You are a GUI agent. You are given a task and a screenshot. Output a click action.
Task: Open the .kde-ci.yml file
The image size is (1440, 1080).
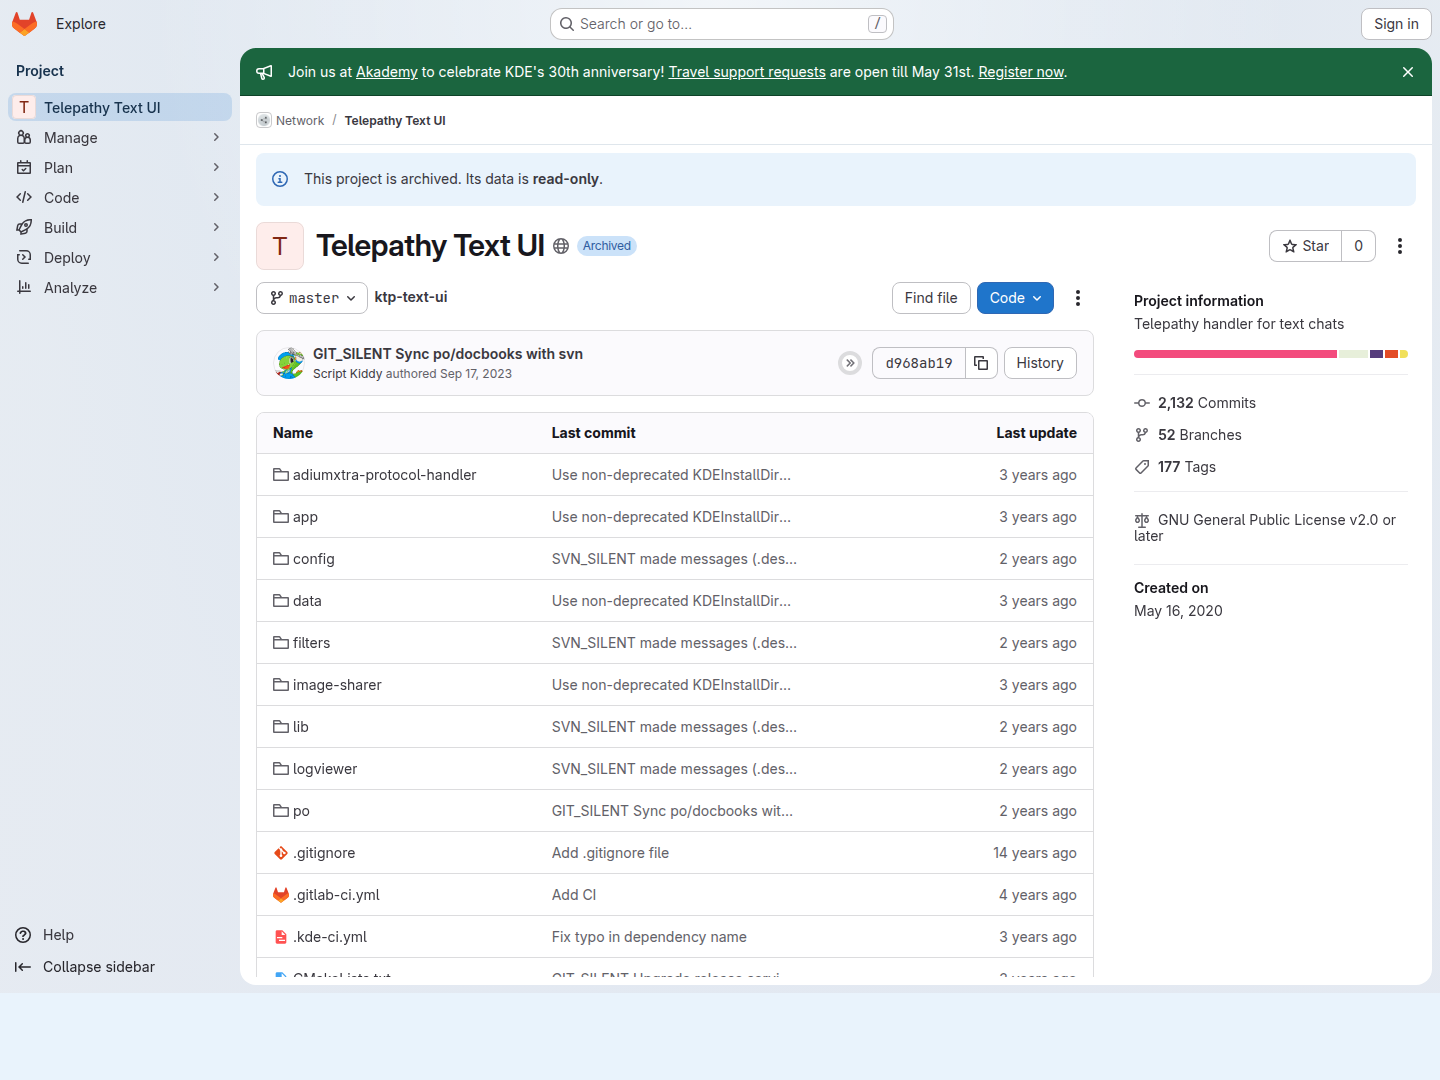coord(330,937)
